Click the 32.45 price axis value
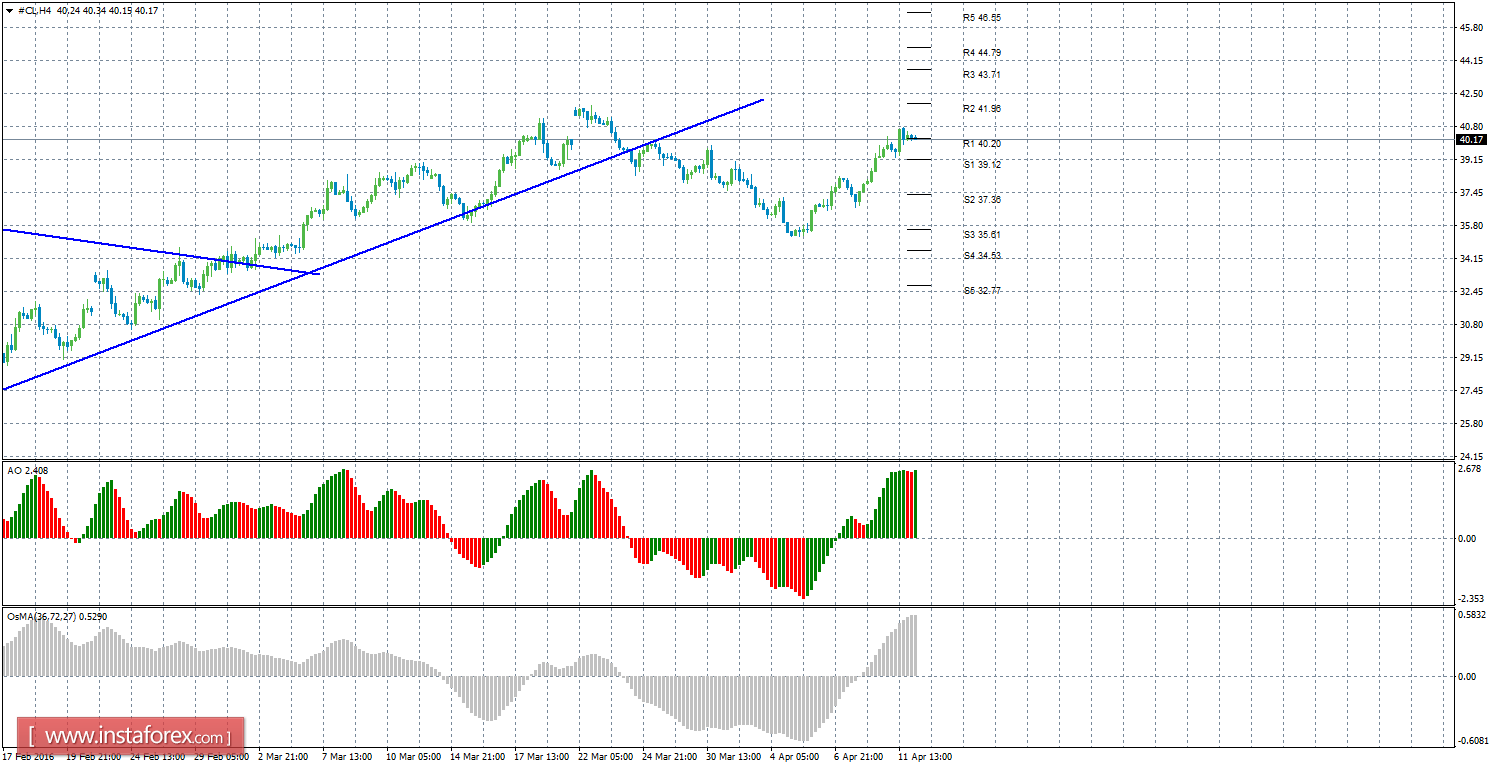This screenshot has width=1494, height=768. tap(1470, 292)
